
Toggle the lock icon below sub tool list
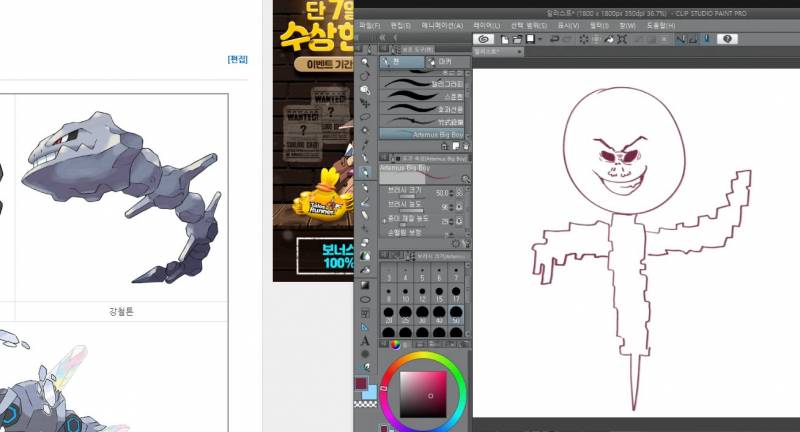445,146
